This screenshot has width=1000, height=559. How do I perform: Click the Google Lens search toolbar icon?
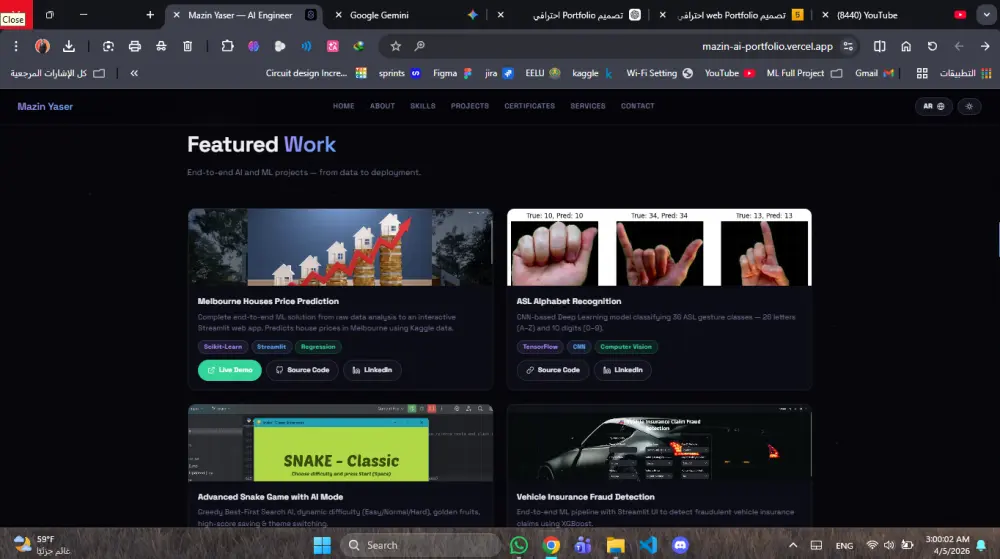[108, 46]
